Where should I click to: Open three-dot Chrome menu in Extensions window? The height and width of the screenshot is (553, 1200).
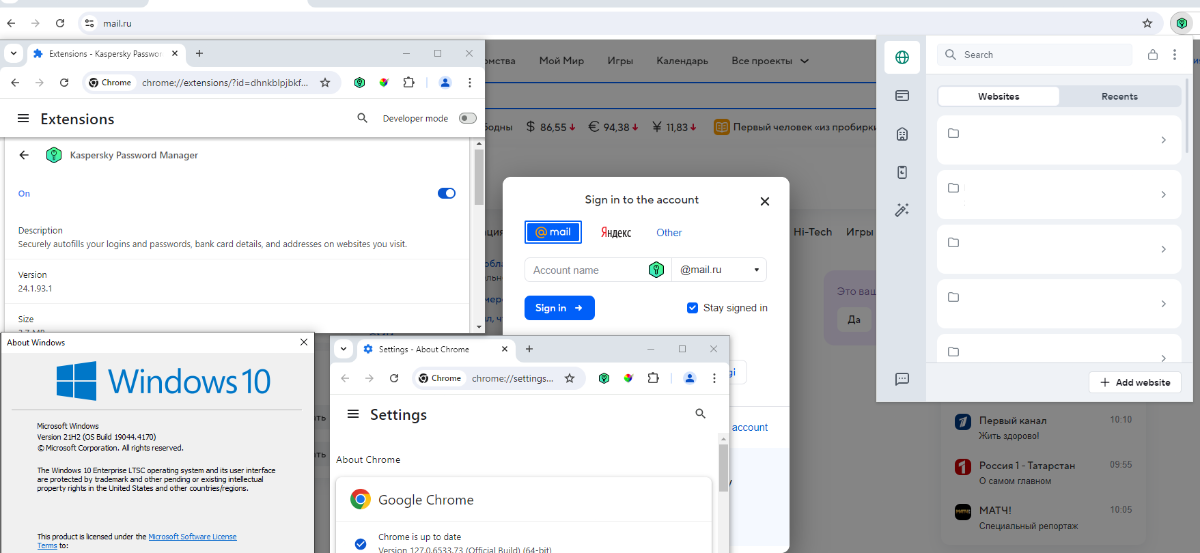470,82
